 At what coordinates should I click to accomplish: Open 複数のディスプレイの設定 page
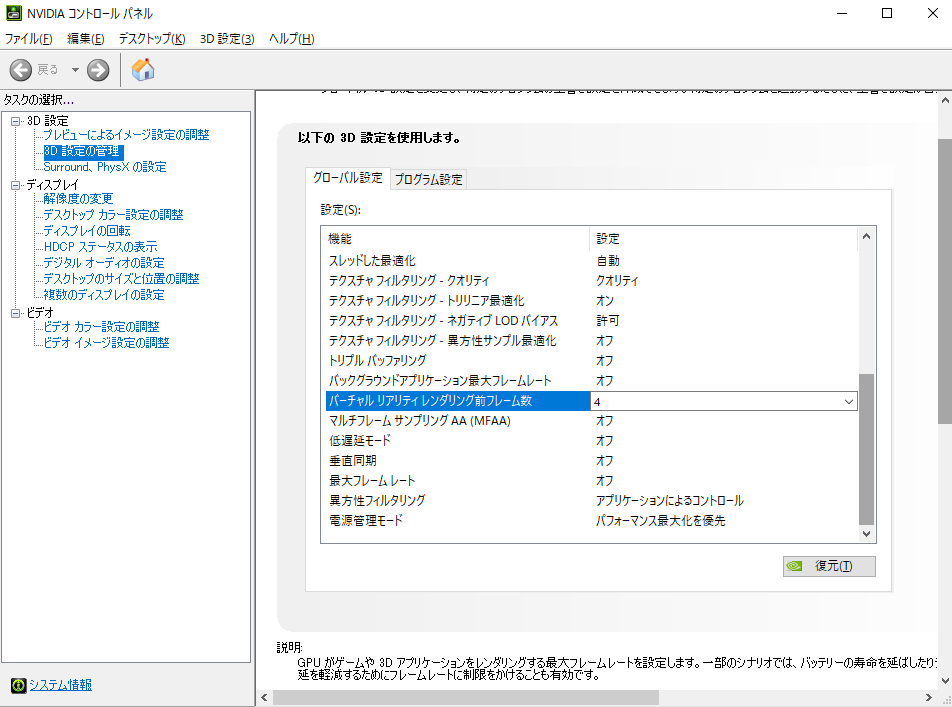pyautogui.click(x=104, y=295)
